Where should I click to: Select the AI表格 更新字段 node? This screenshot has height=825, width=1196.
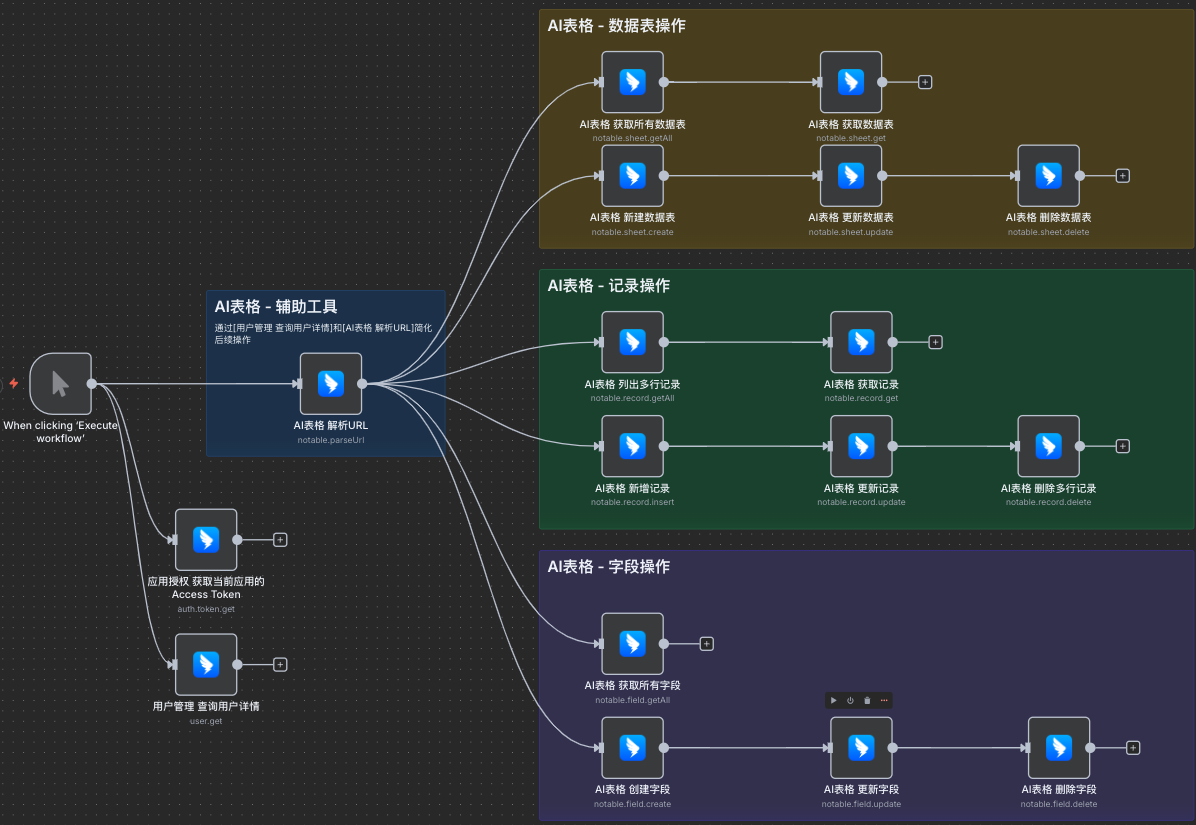point(861,748)
